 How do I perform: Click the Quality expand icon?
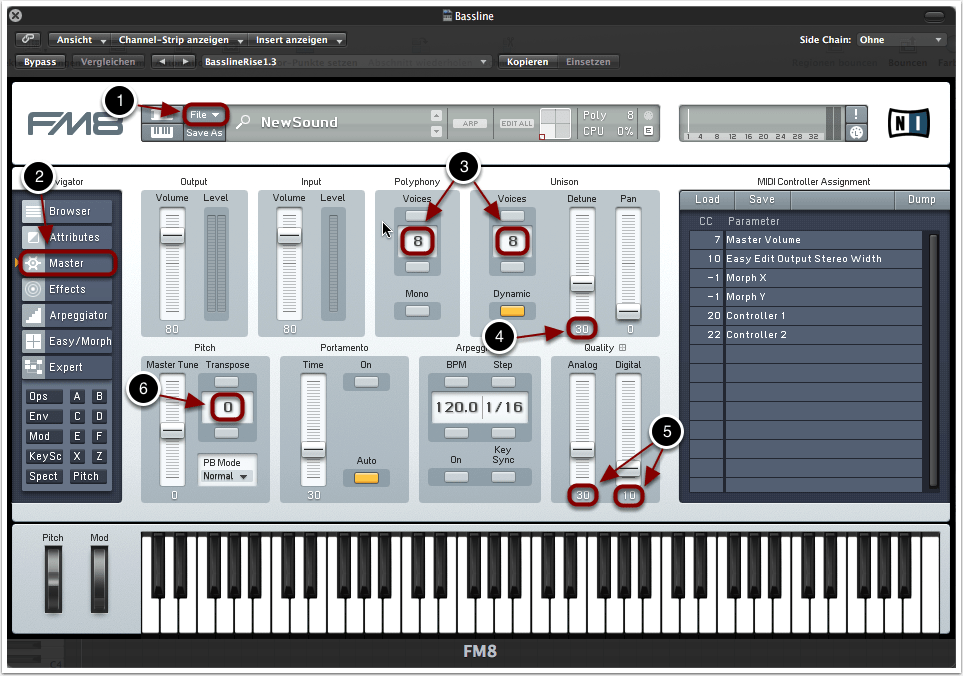tap(622, 348)
